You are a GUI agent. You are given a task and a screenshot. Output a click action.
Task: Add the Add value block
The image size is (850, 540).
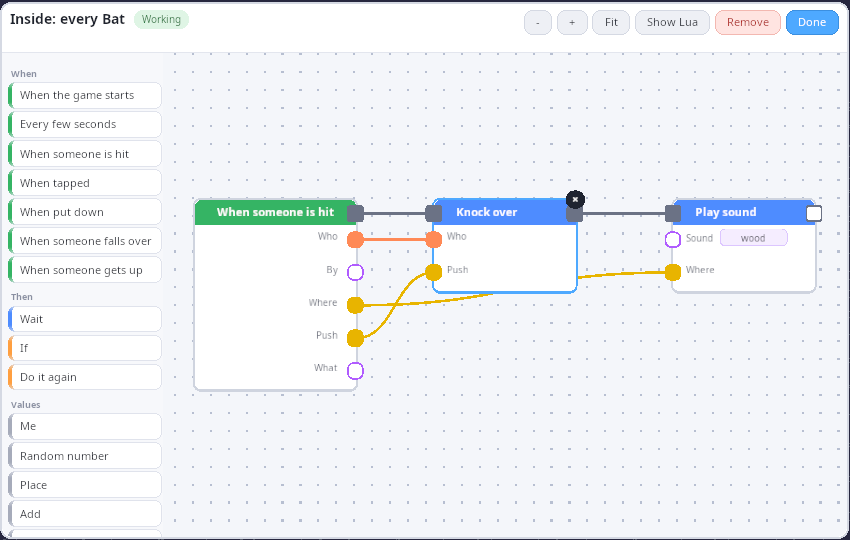[85, 514]
